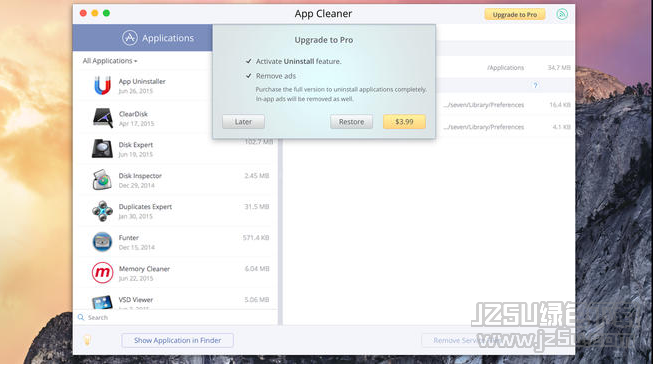The width and height of the screenshot is (653, 366).
Task: Select the Disk Expert drive icon
Action: tap(102, 149)
